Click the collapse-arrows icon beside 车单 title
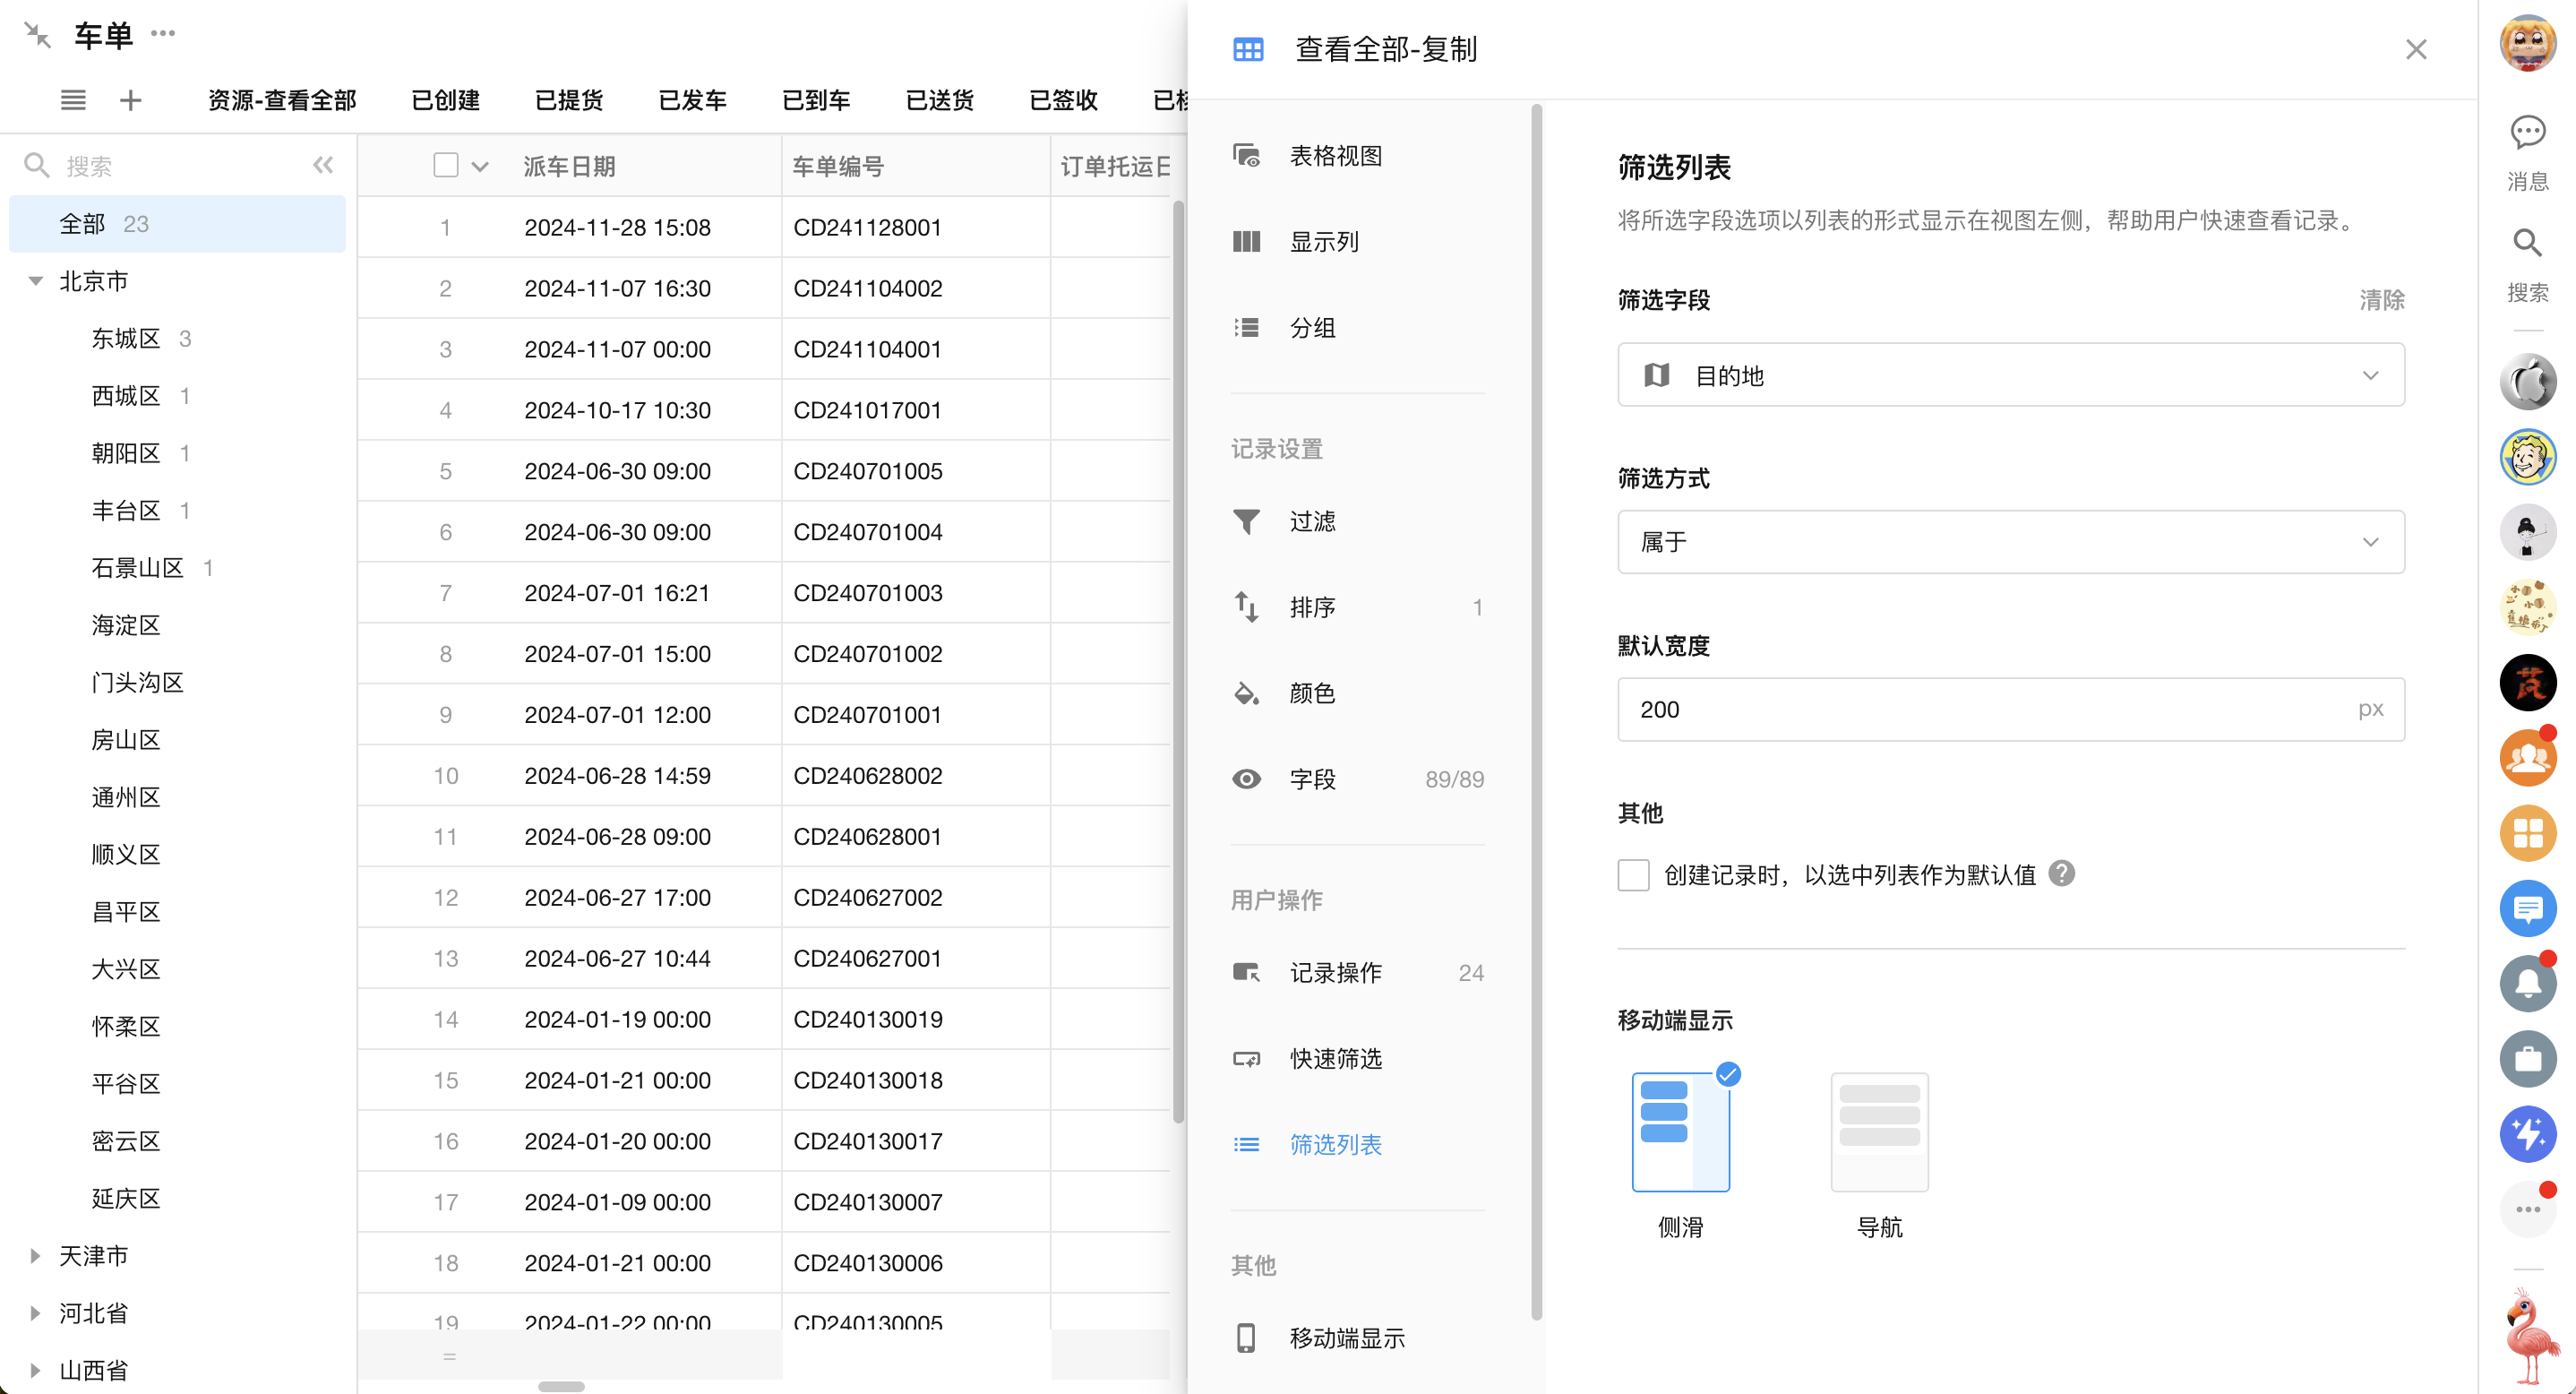 [38, 36]
